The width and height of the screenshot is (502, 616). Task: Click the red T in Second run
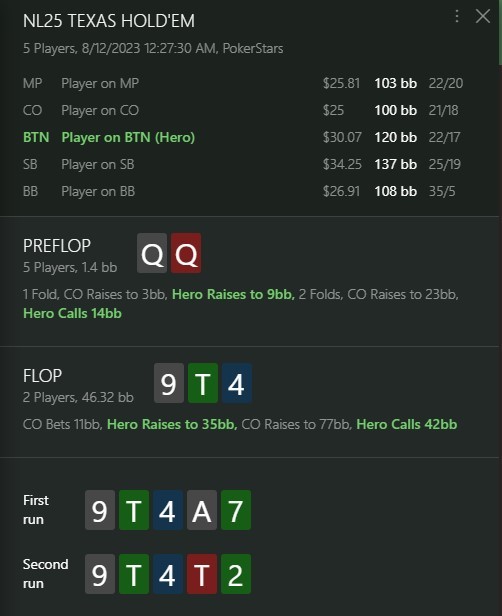[202, 574]
